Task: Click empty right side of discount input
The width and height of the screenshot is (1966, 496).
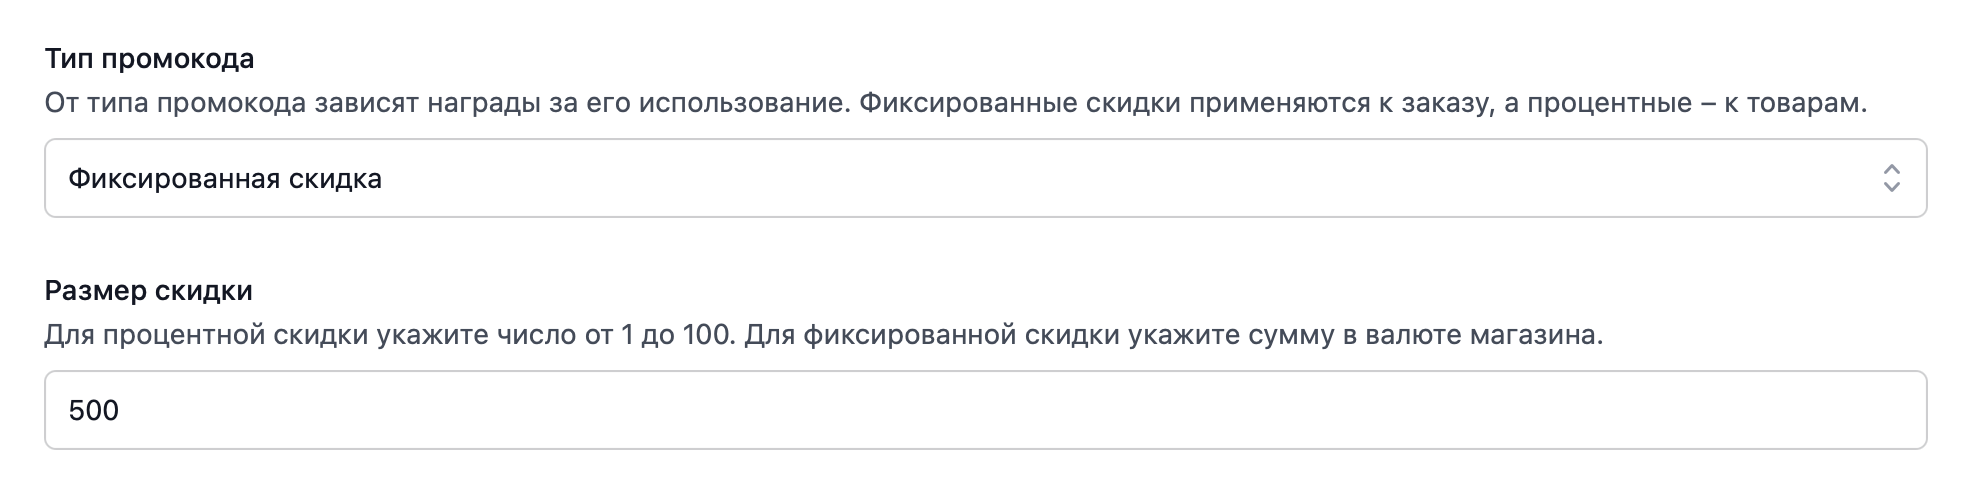Action: click(1600, 411)
